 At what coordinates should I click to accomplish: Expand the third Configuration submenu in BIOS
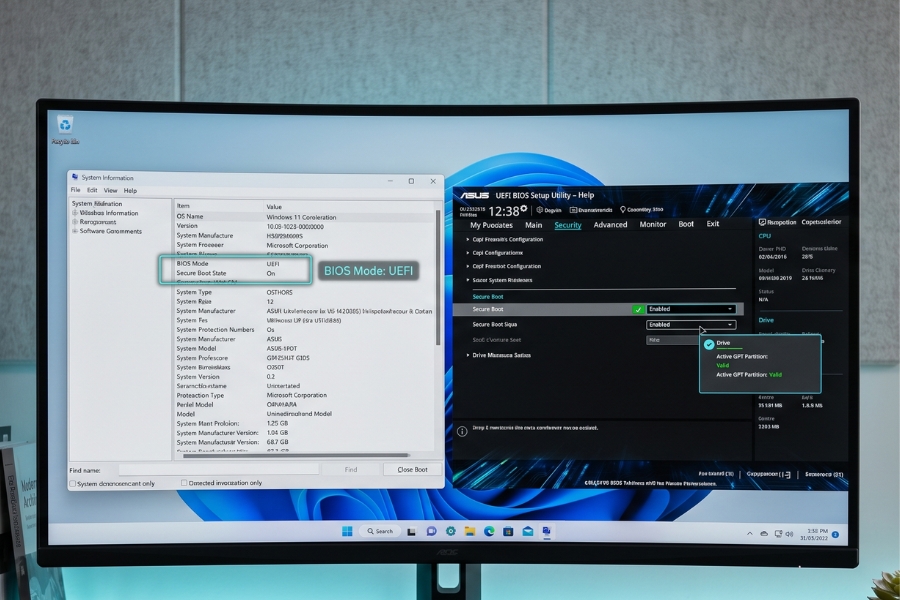[468, 266]
